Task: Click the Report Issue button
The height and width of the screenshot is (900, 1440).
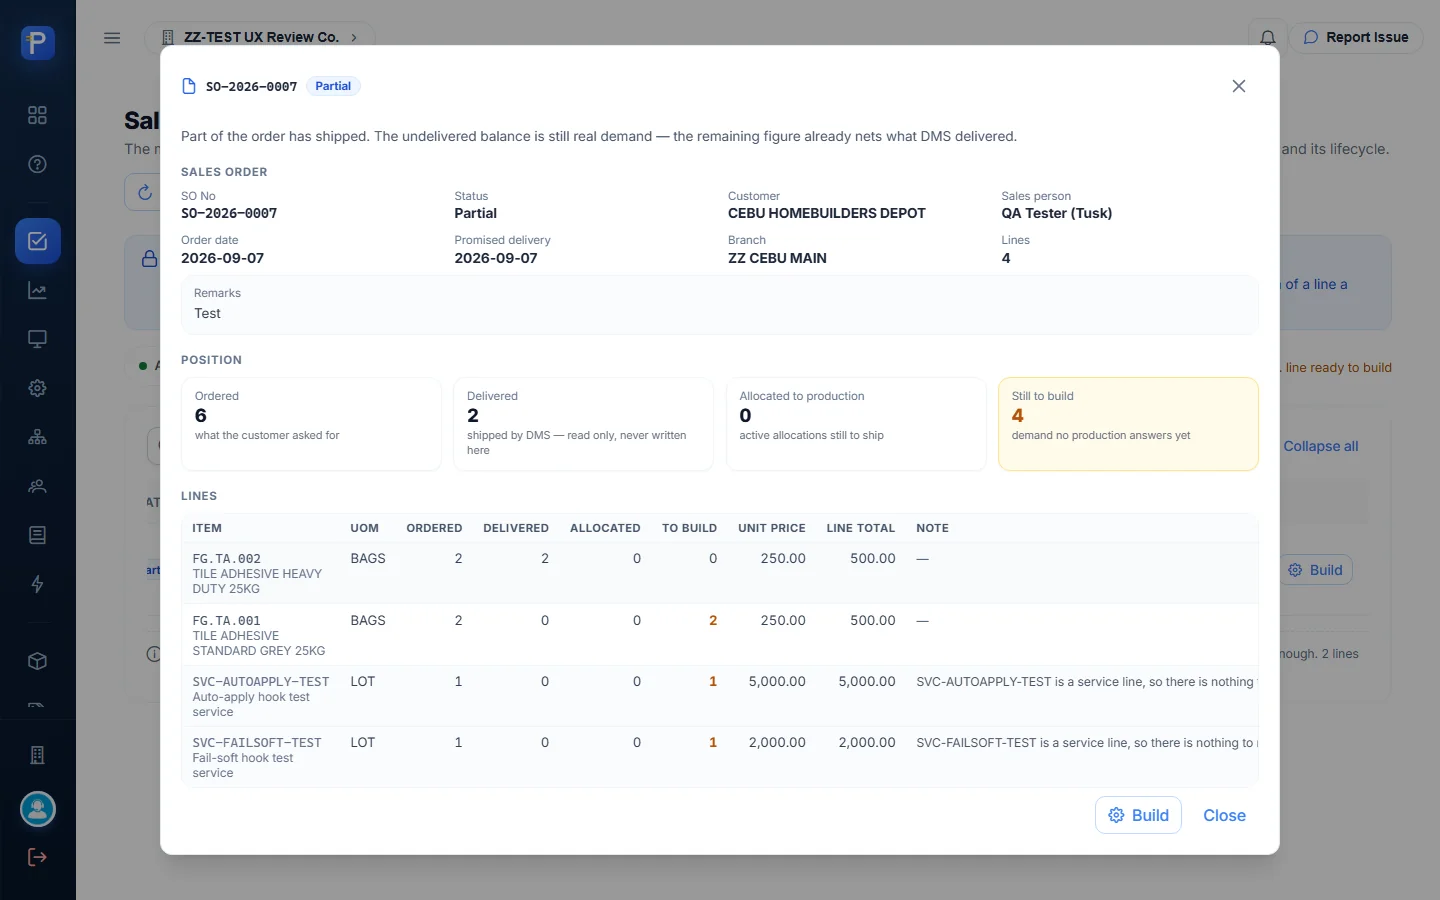Action: [x=1356, y=38]
